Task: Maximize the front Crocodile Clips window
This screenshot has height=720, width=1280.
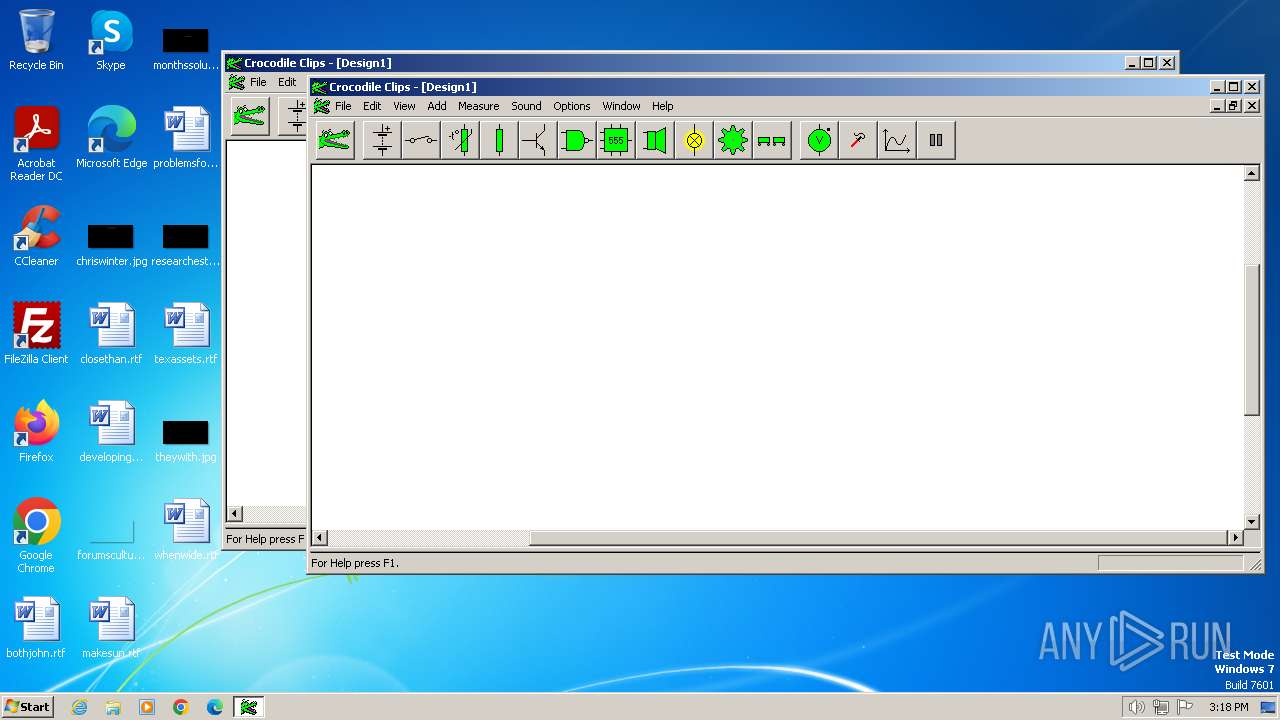Action: point(1233,87)
